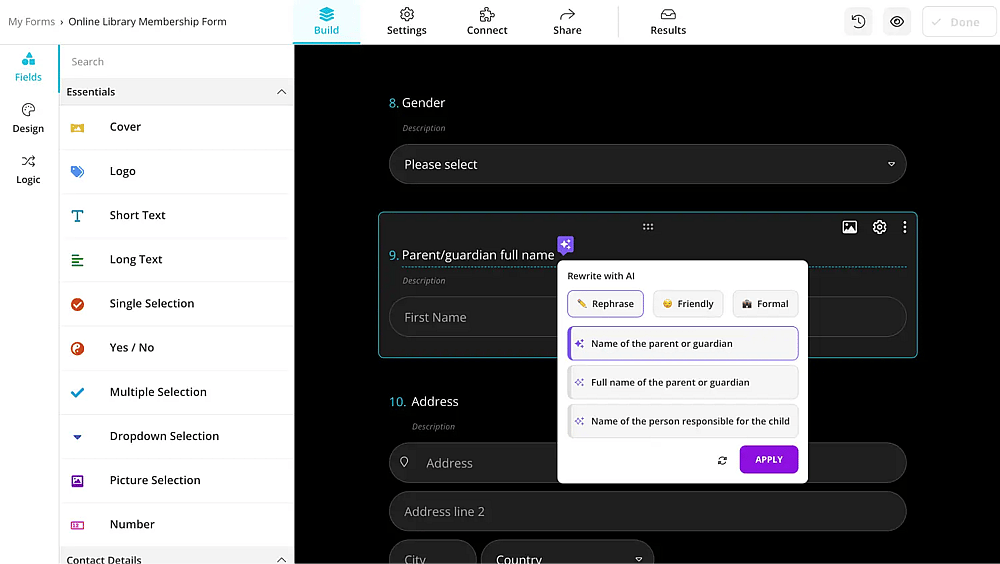Select the Rephrase tone option
Viewport: 1000px width, 564px height.
pos(605,304)
